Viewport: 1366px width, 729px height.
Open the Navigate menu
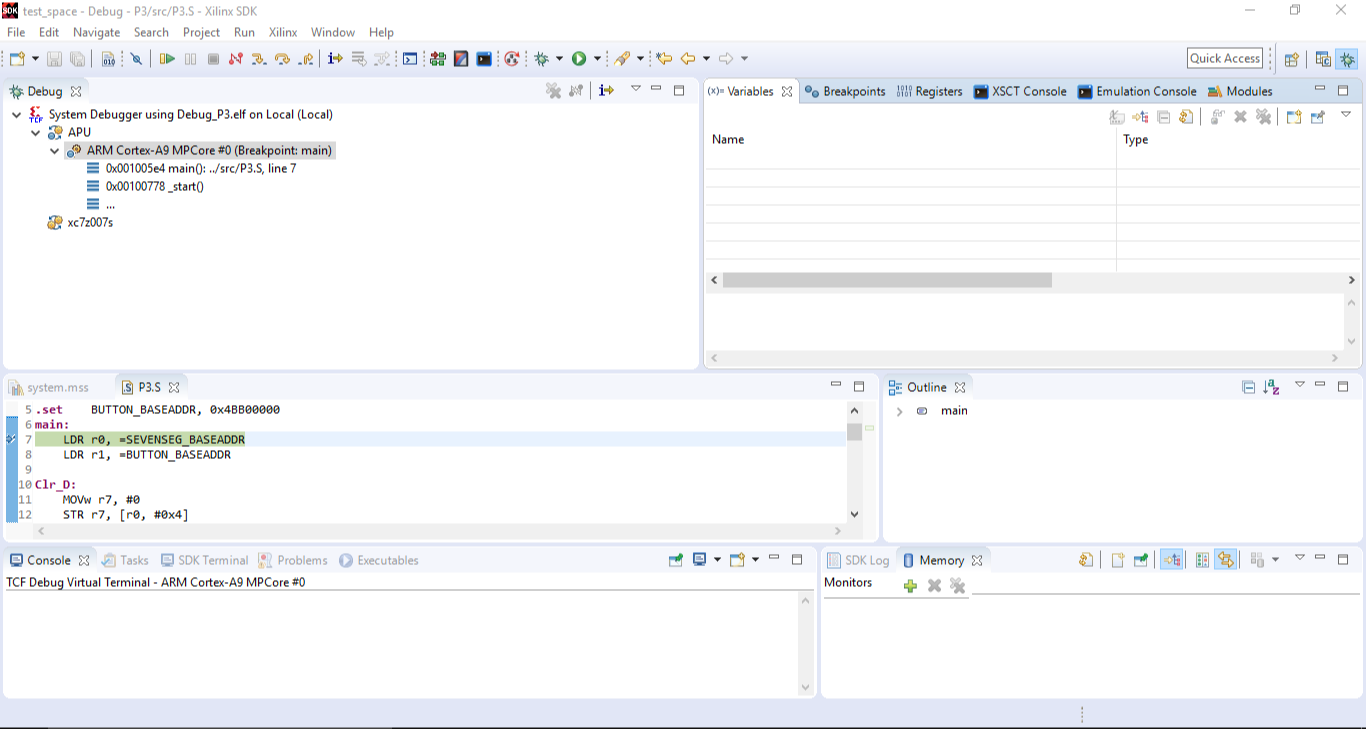click(x=97, y=32)
